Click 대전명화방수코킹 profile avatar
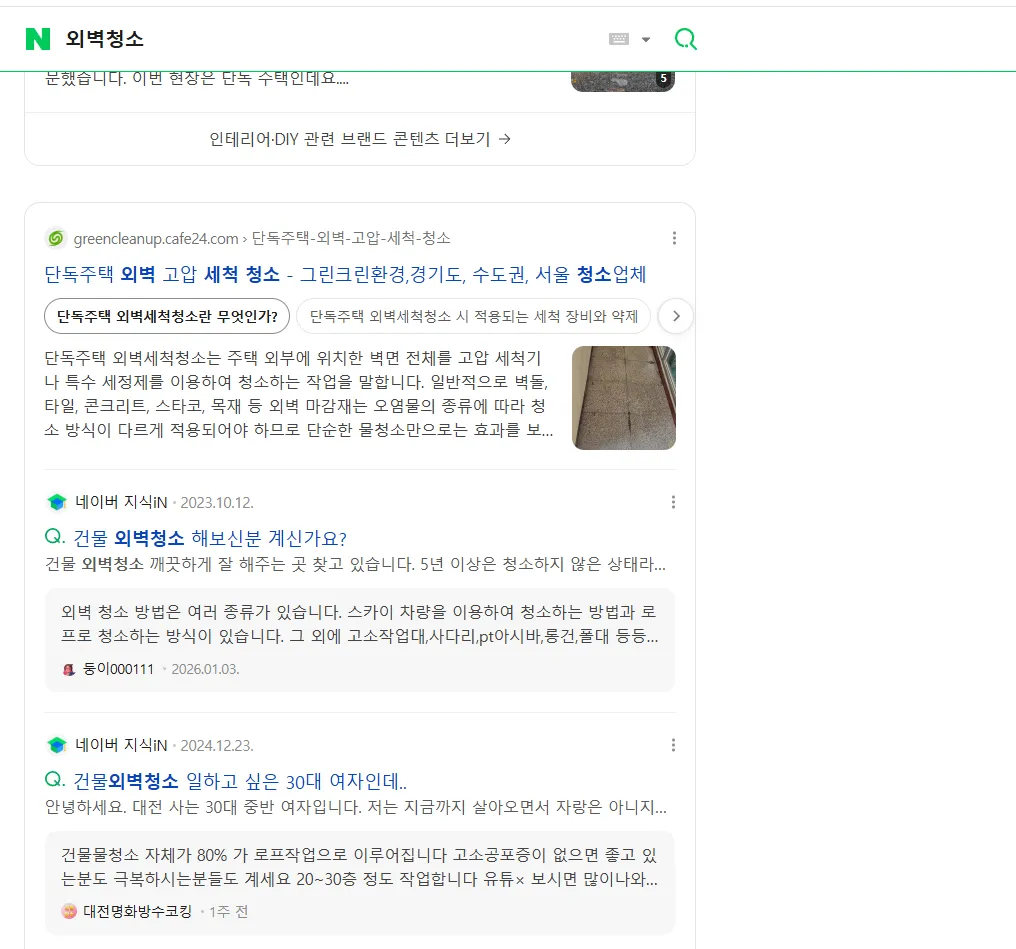The width and height of the screenshot is (1016, 949). pyautogui.click(x=69, y=911)
